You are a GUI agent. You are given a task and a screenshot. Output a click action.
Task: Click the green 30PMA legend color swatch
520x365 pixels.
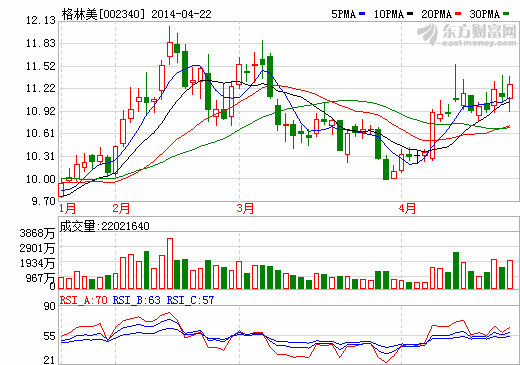click(x=506, y=14)
